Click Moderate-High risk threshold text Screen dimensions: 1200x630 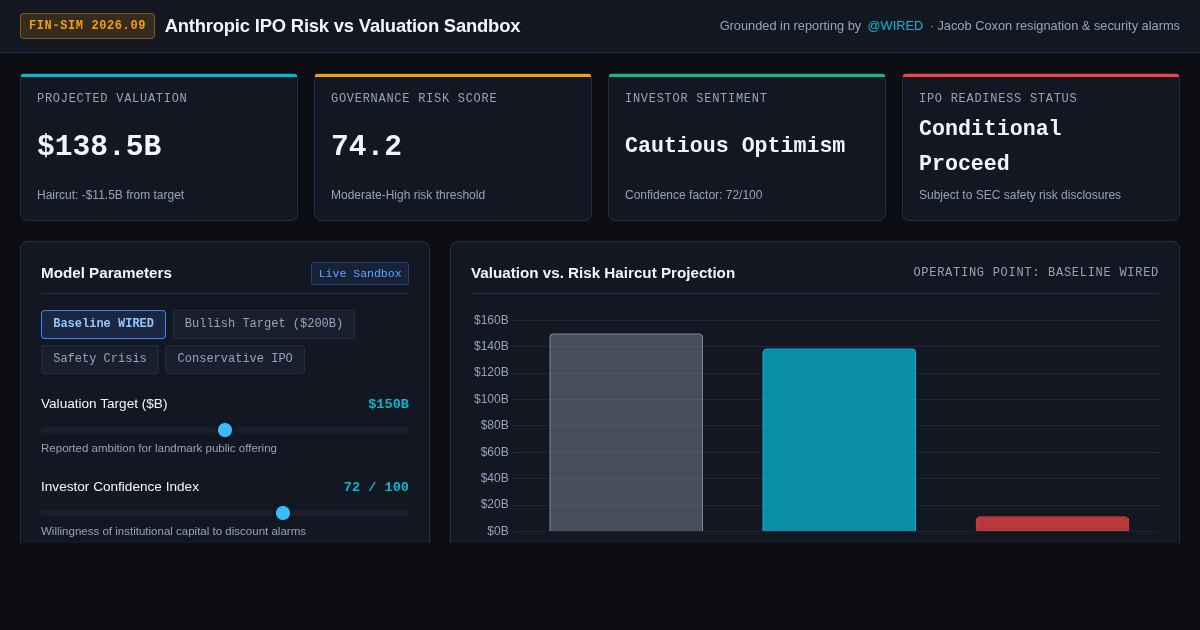click(x=408, y=195)
